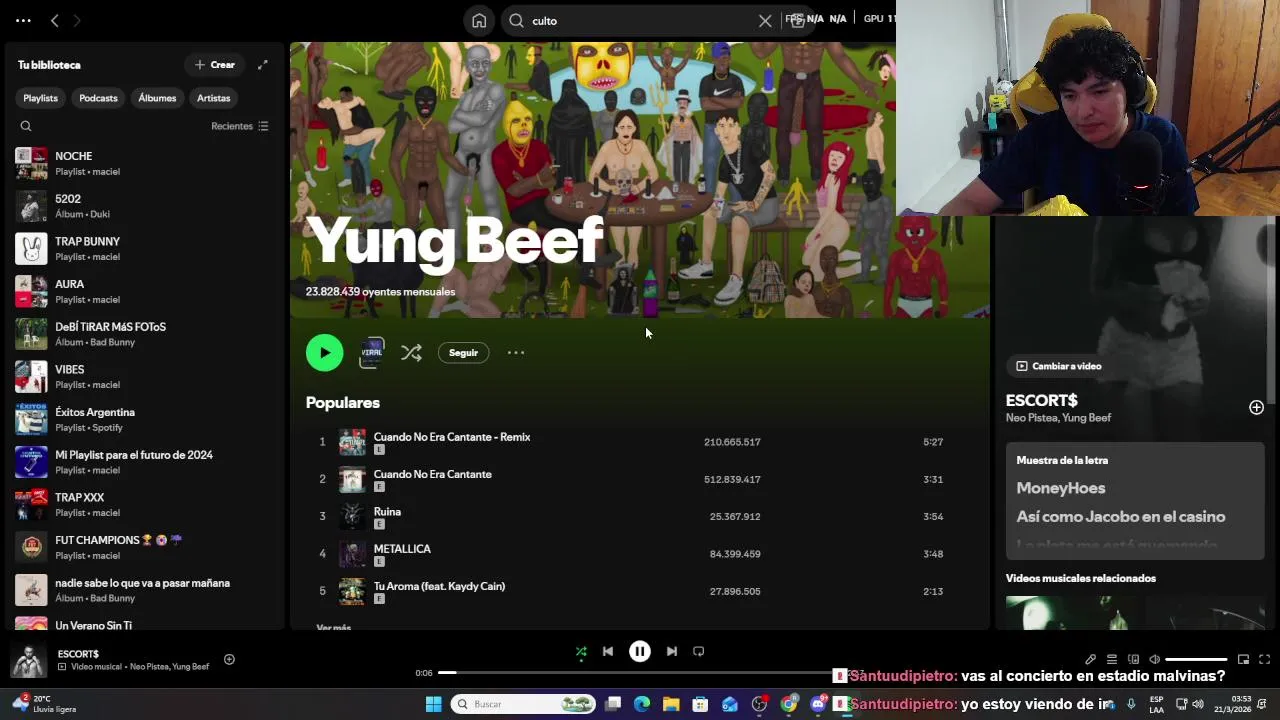
Task: Skip to the next track
Action: pyautogui.click(x=672, y=651)
